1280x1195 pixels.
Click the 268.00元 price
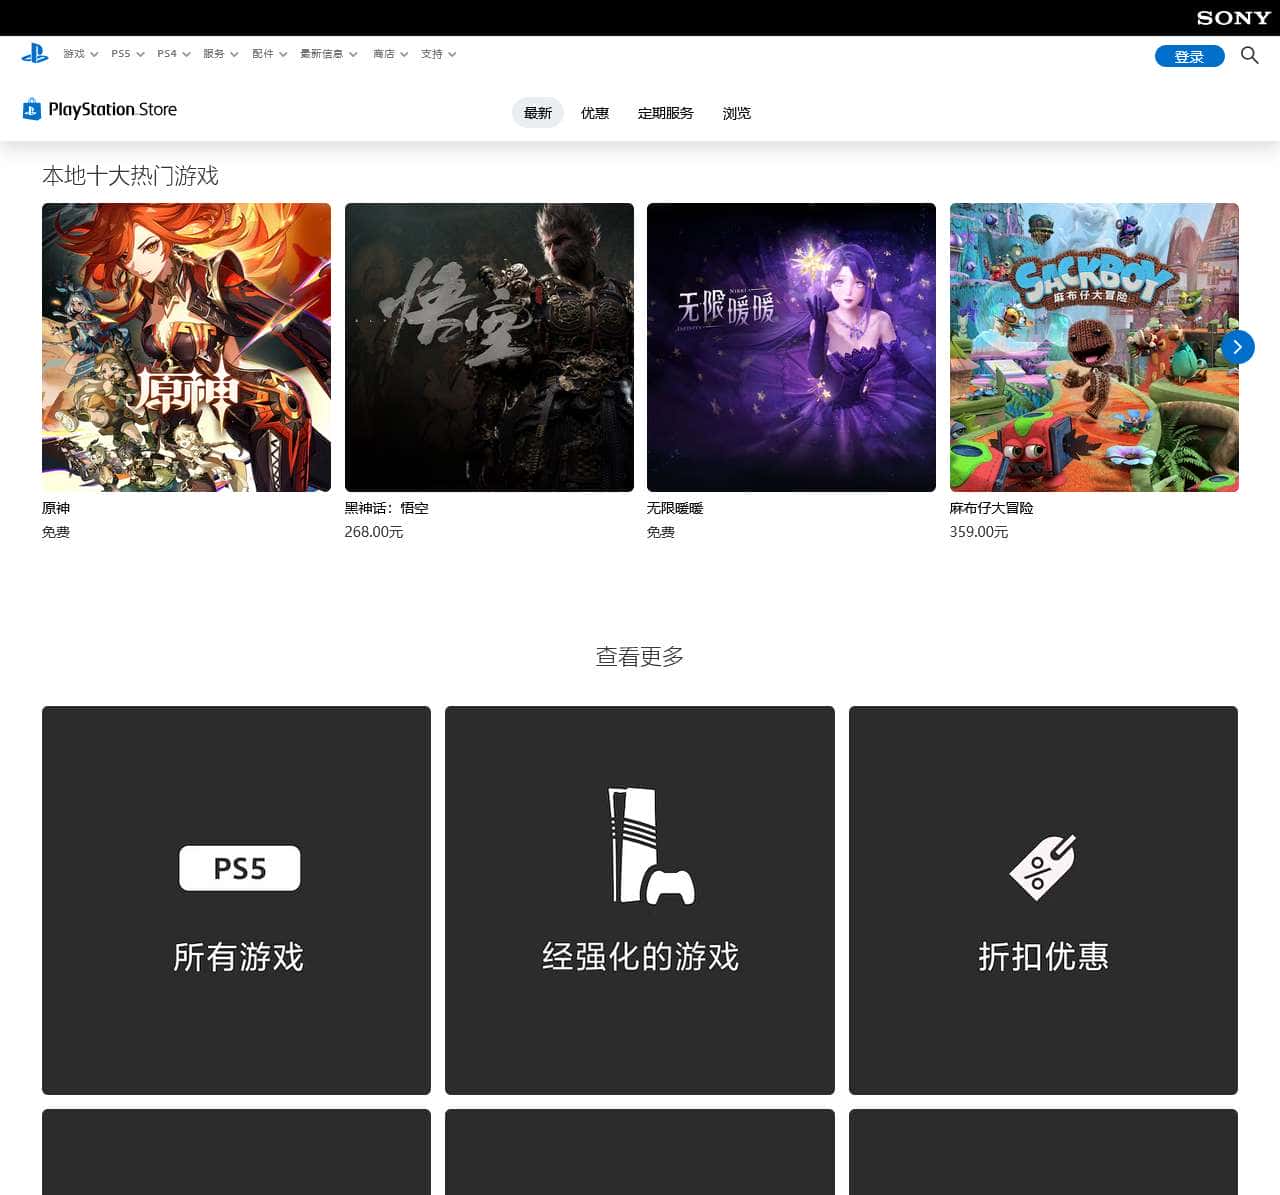374,532
